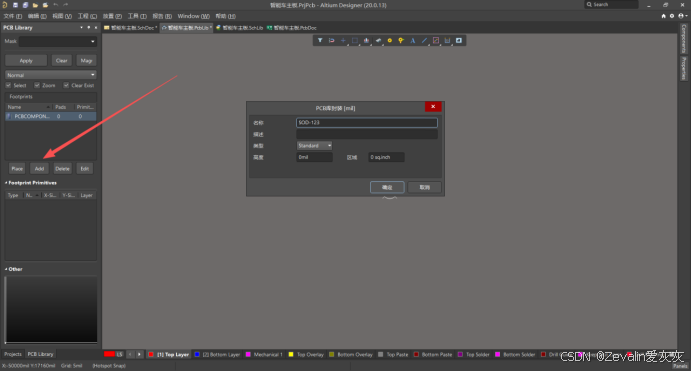Click the open folder icon
This screenshot has width=692, height=371.
[x=35, y=5]
